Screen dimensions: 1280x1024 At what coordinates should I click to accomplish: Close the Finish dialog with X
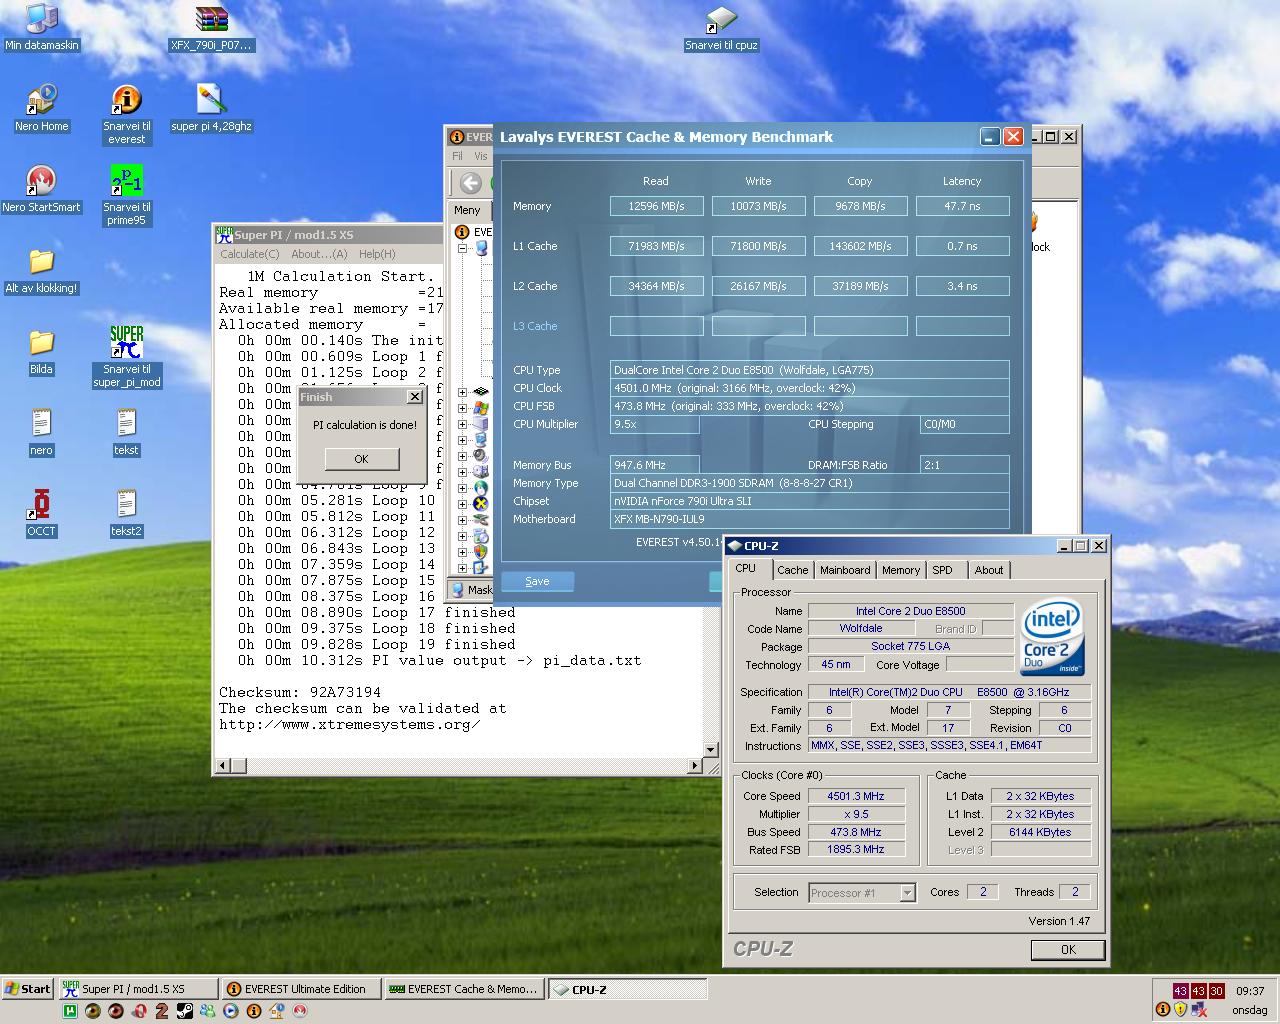(415, 397)
